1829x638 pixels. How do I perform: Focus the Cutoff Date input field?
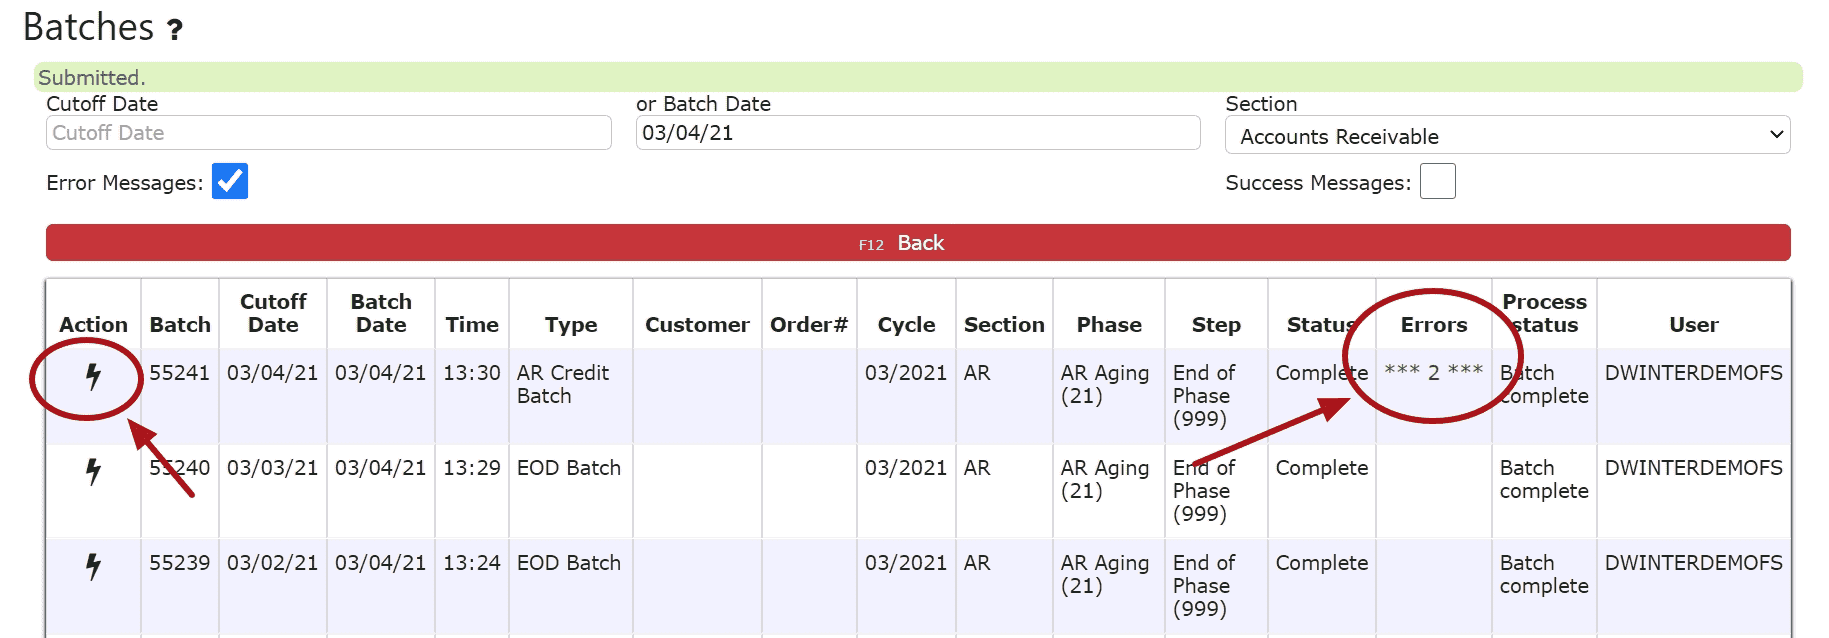coord(329,133)
